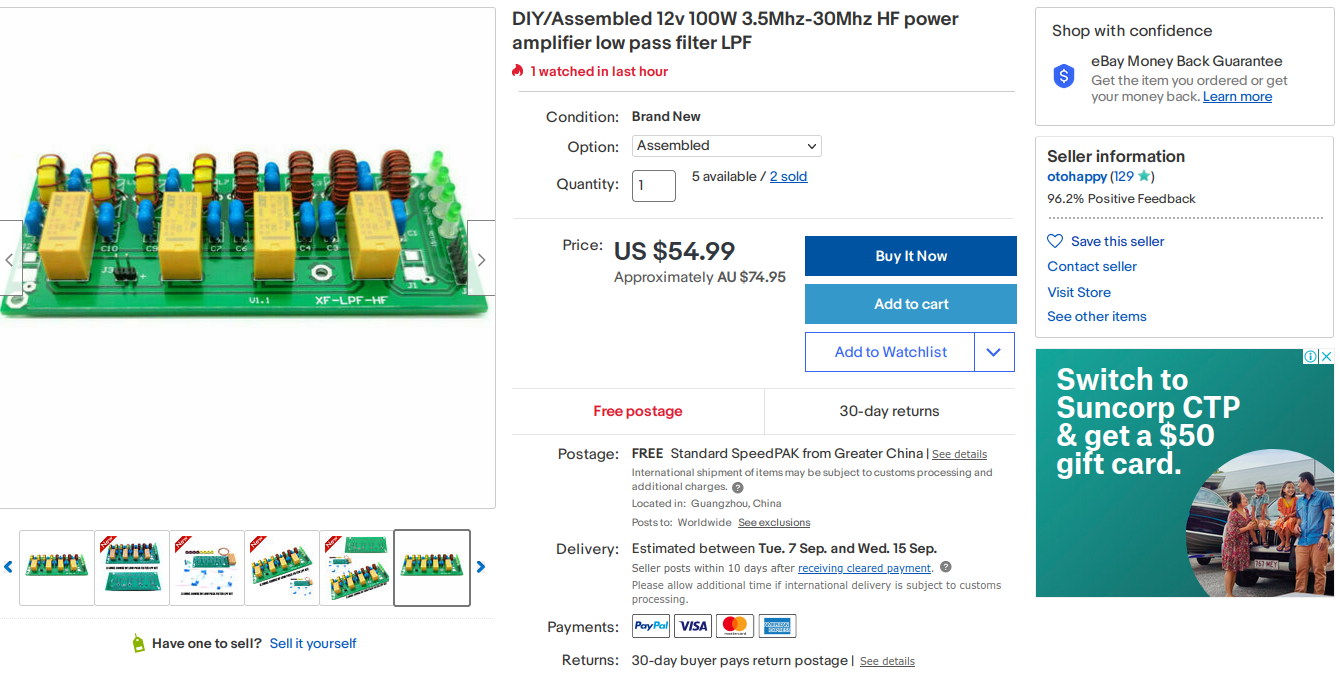Expand the Add to Watchlist dropdown chevron
Screen dimensions: 1340x685
click(994, 351)
